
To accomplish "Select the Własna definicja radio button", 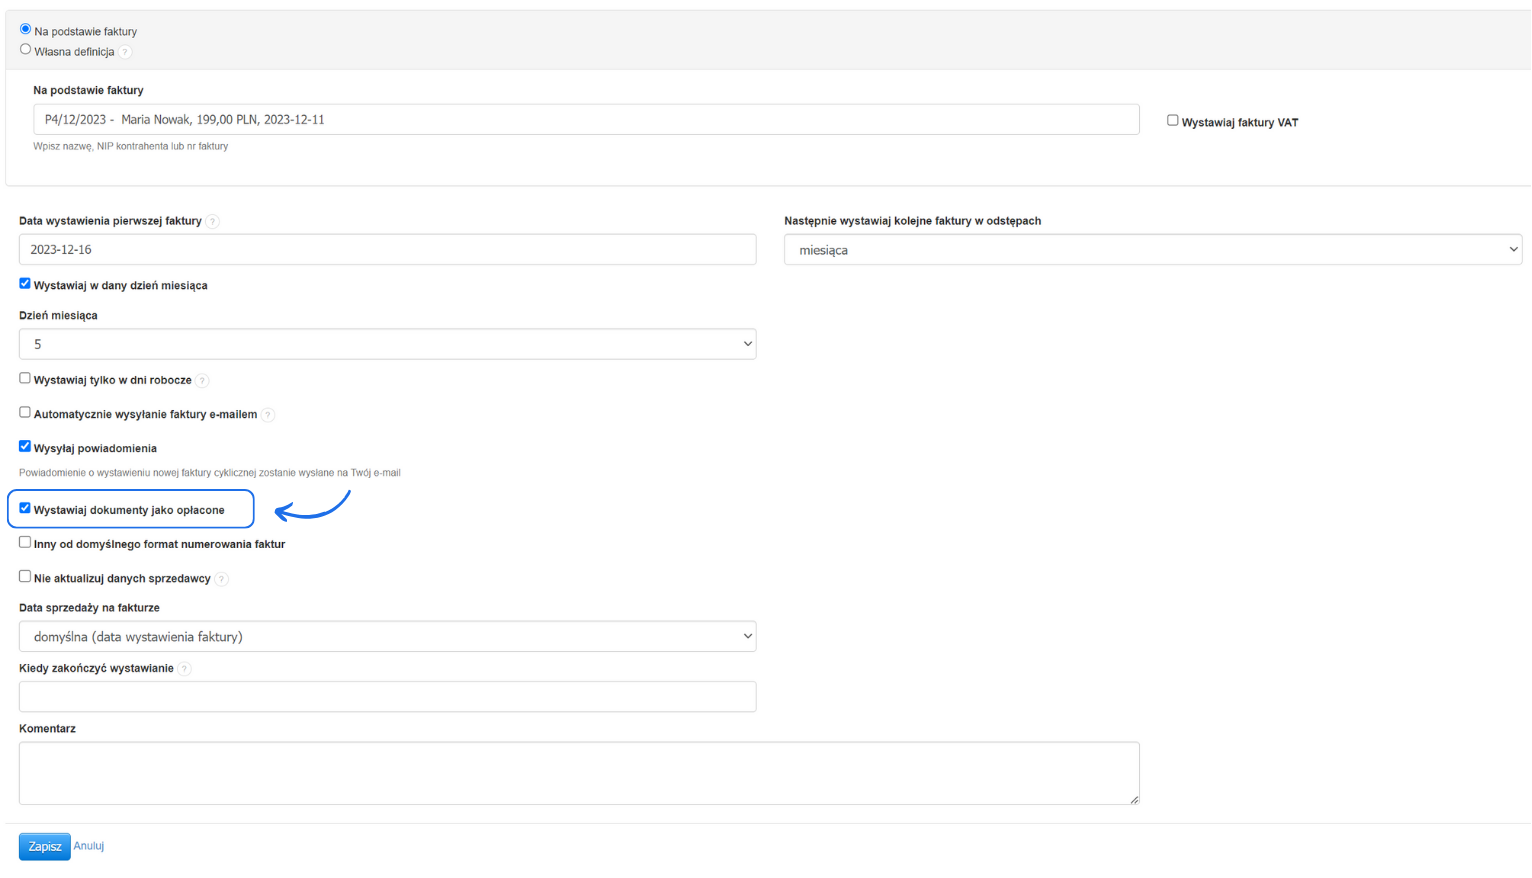I will (x=26, y=49).
